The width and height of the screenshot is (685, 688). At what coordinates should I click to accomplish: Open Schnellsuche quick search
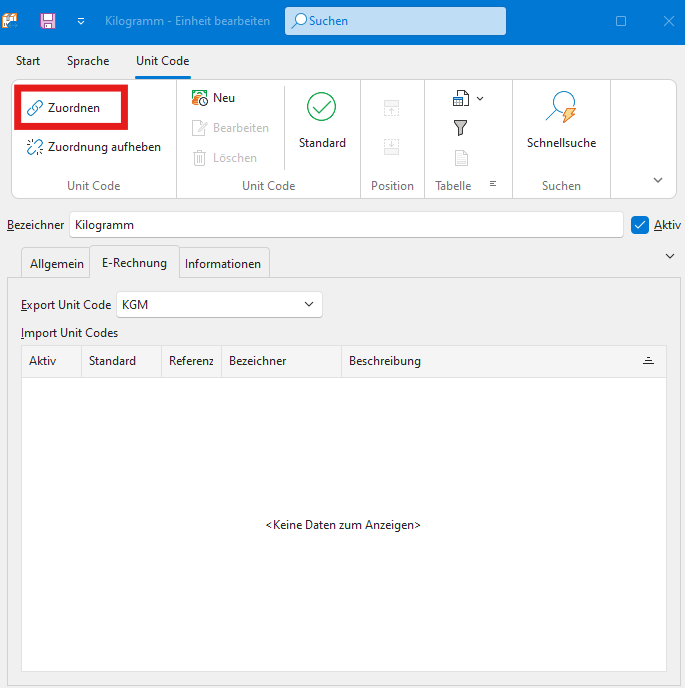coord(561,118)
